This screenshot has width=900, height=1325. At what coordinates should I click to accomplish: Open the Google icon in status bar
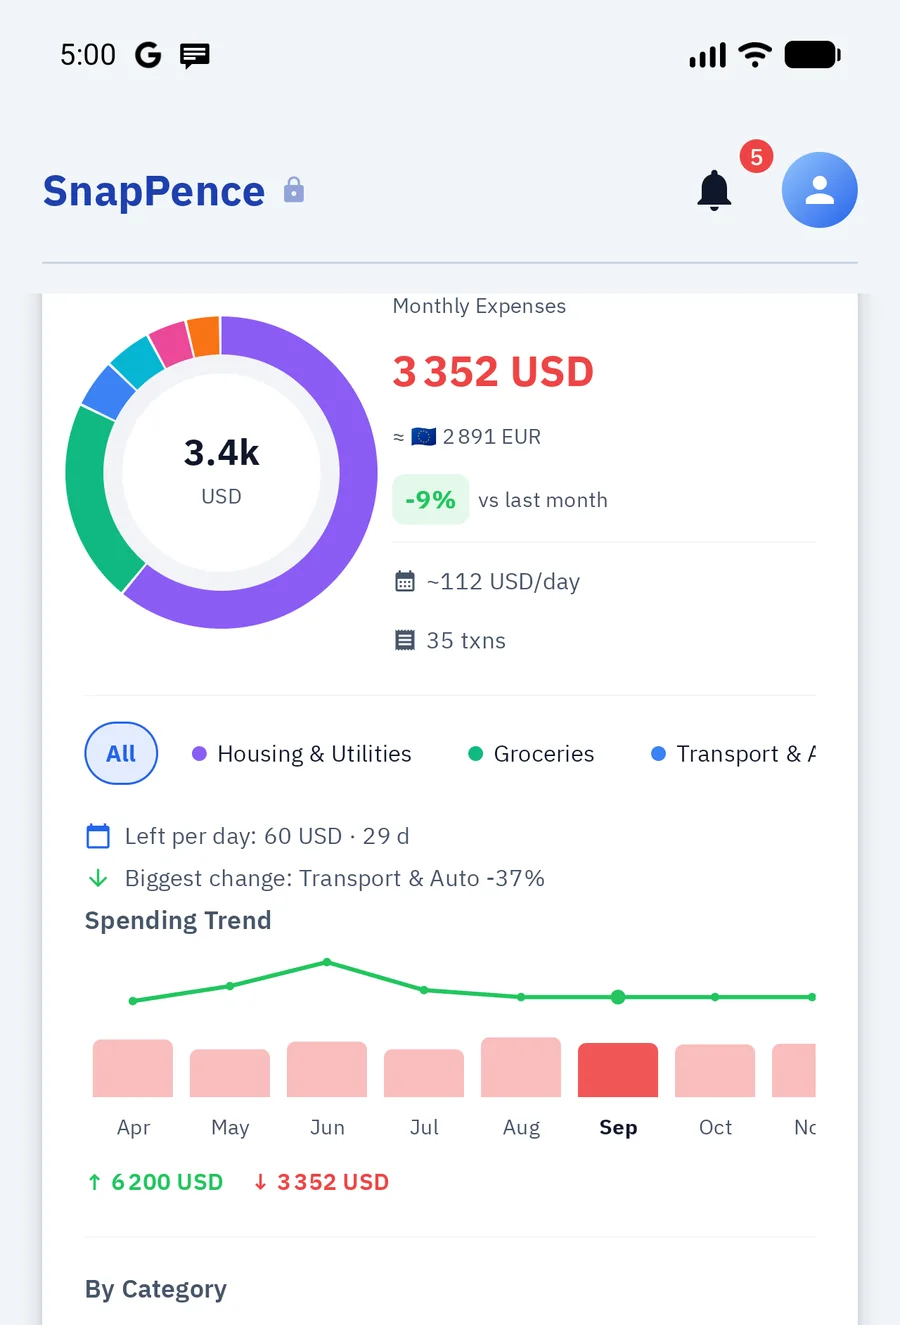(x=148, y=55)
